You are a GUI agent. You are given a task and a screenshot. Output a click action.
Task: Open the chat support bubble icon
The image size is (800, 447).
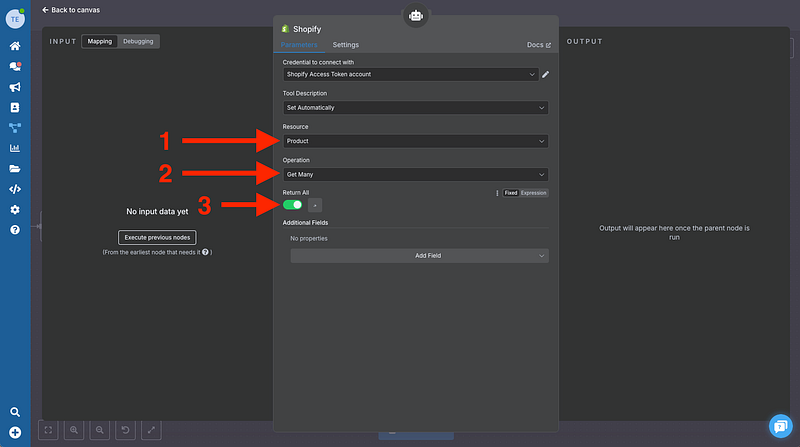tap(780, 426)
